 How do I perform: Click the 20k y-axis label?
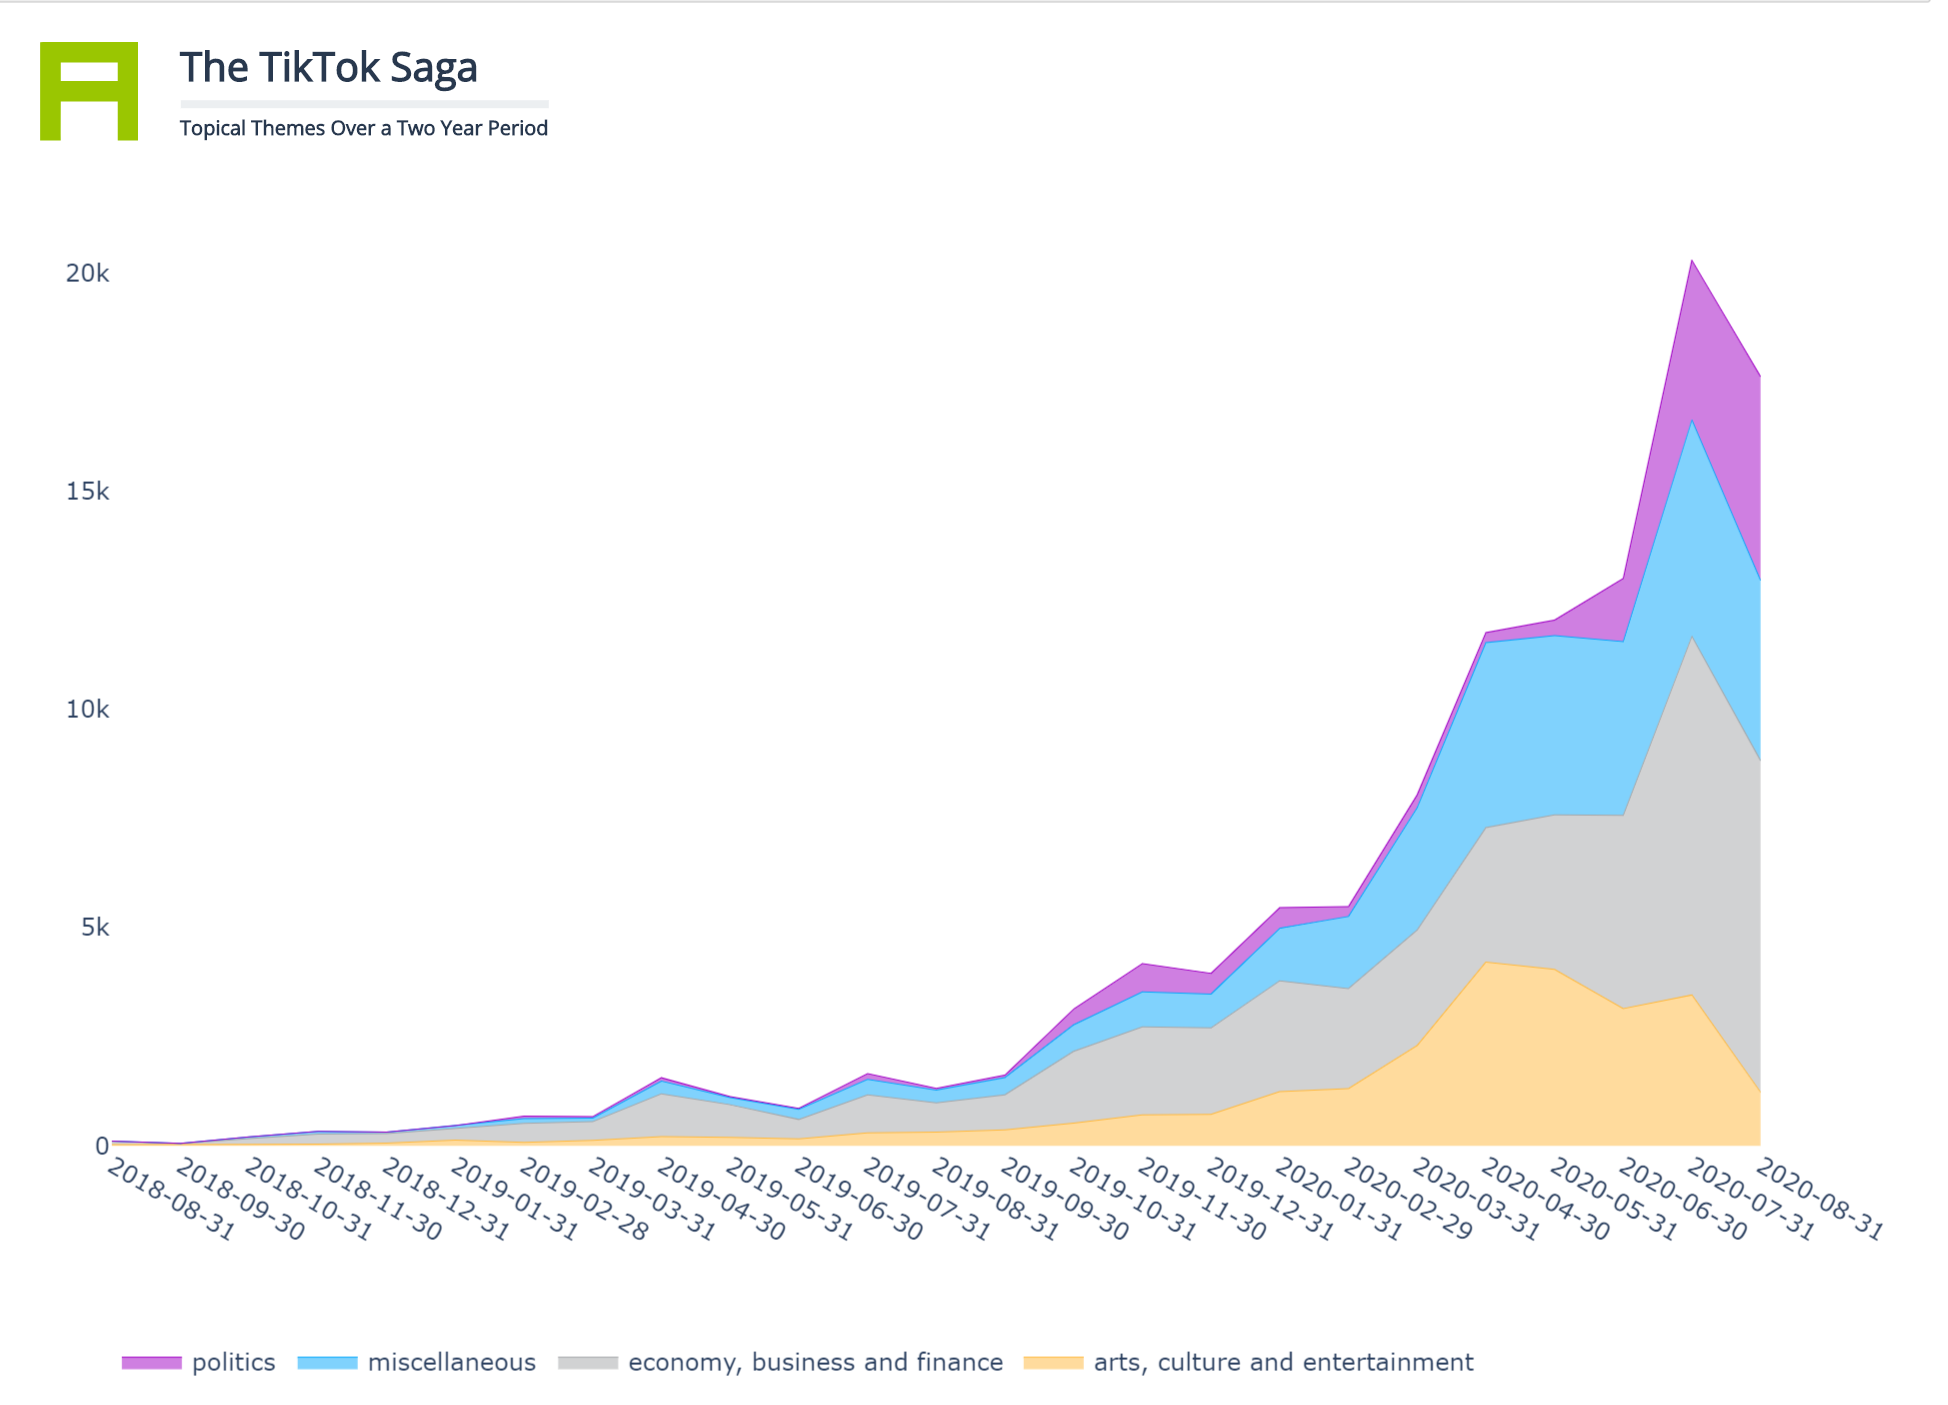pos(87,273)
